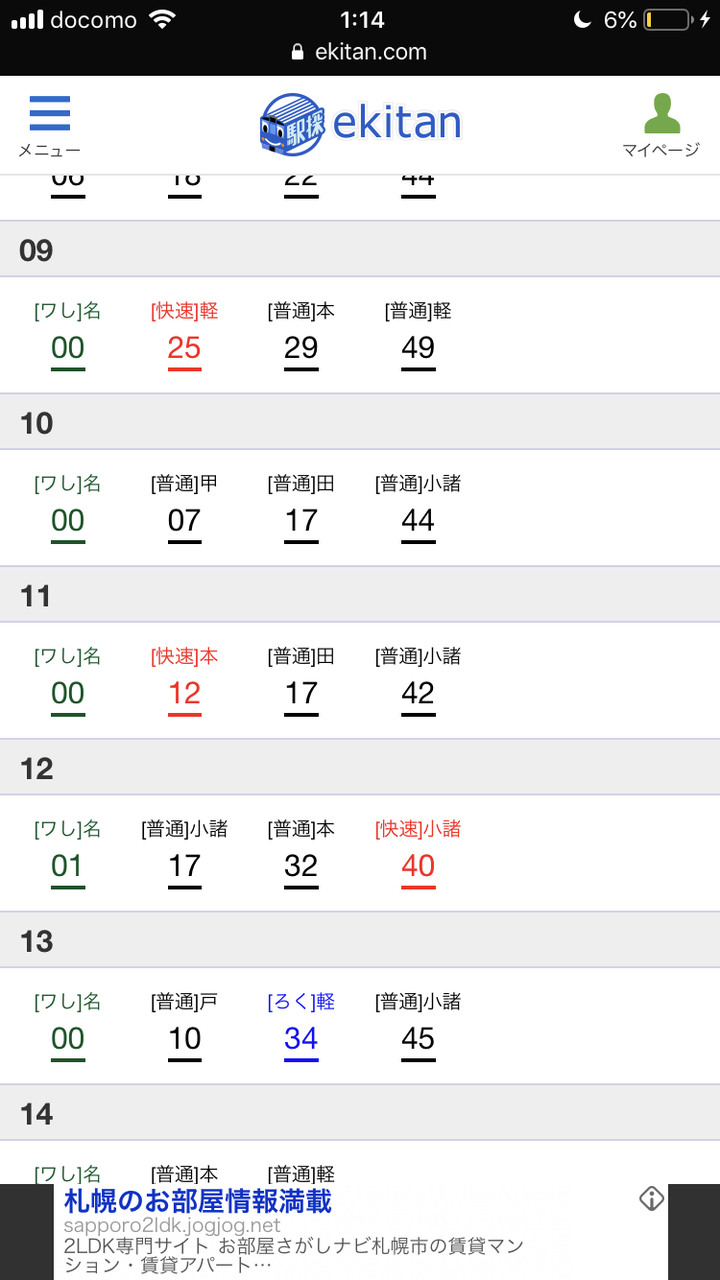Image resolution: width=720 pixels, height=1280 pixels.
Task: Tap the ekitan.com URL in address bar
Action: 369,52
